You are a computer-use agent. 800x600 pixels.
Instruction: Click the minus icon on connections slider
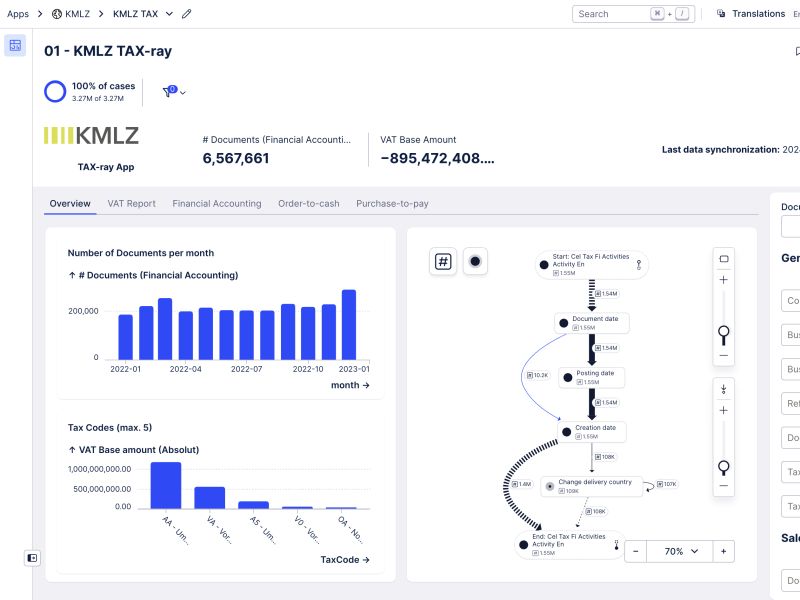click(x=724, y=487)
